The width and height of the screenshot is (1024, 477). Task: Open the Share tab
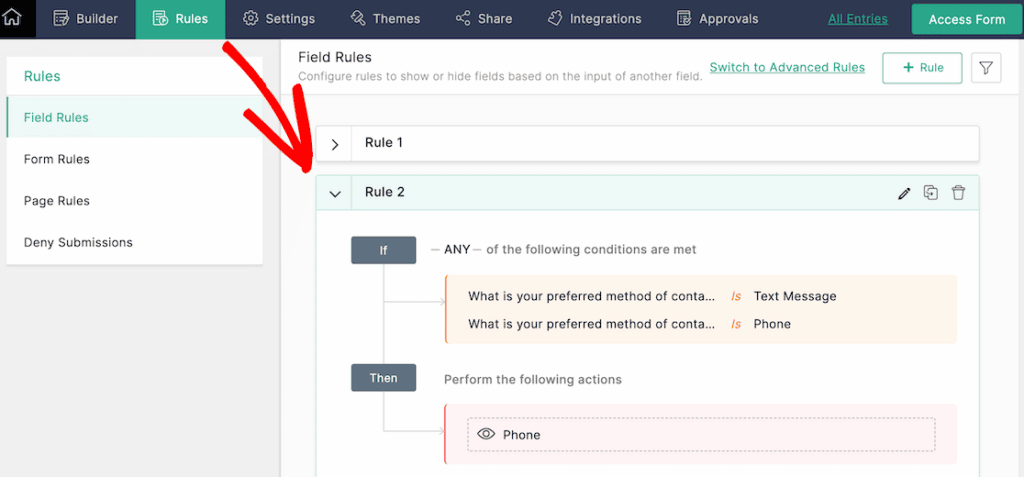click(484, 19)
